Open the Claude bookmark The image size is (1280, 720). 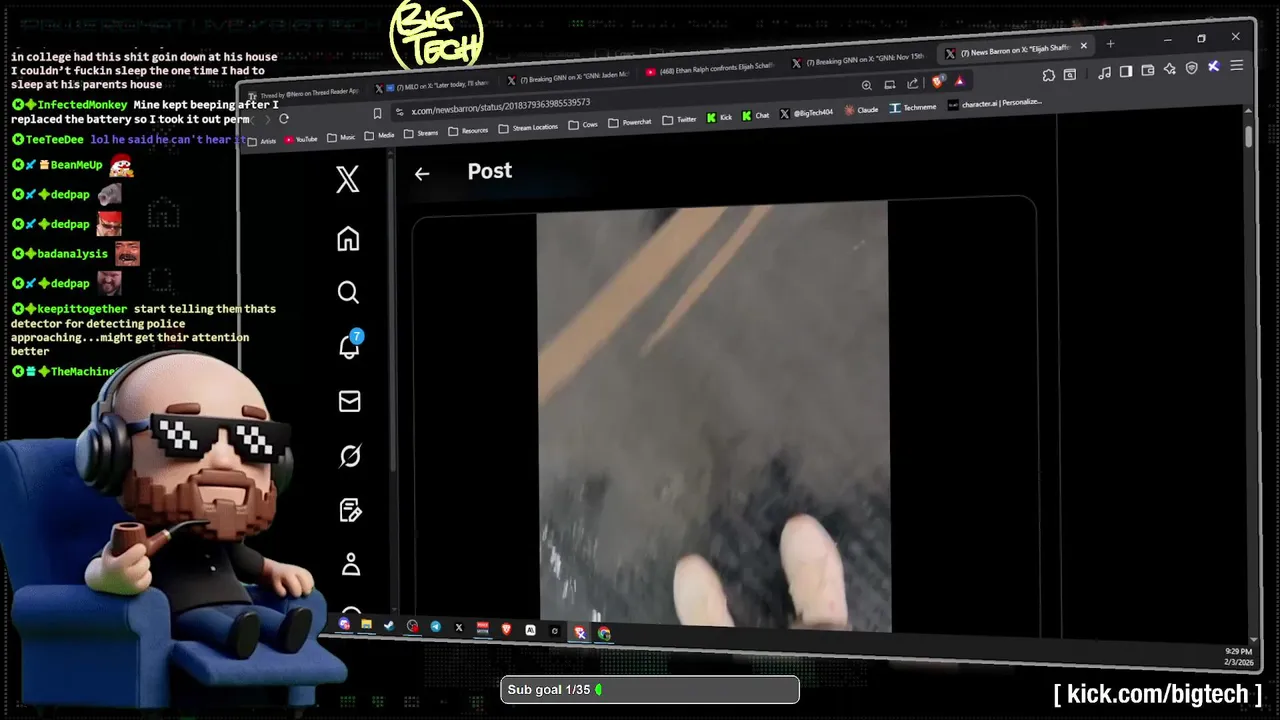[x=861, y=110]
